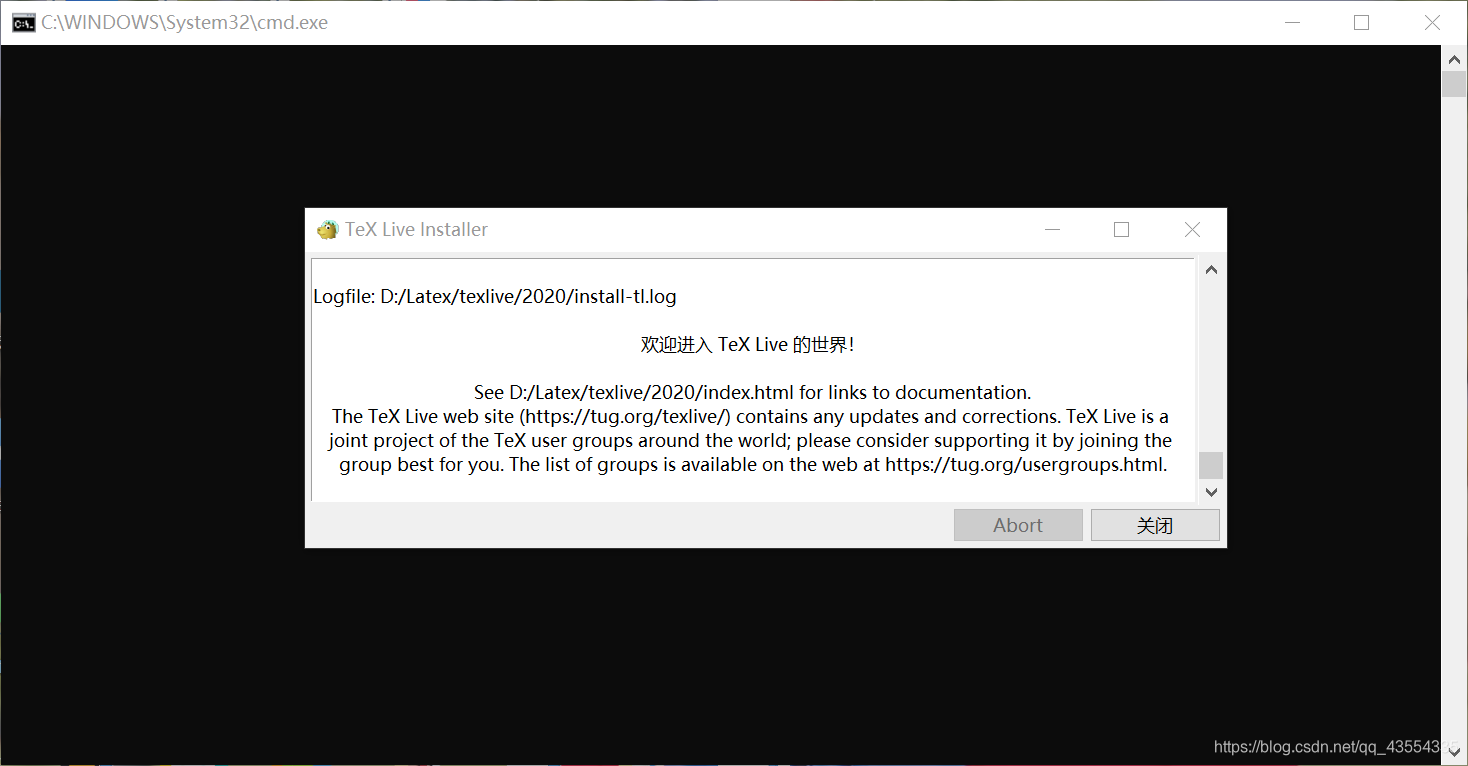Click the 'TeX Live Installer' title text

417,230
